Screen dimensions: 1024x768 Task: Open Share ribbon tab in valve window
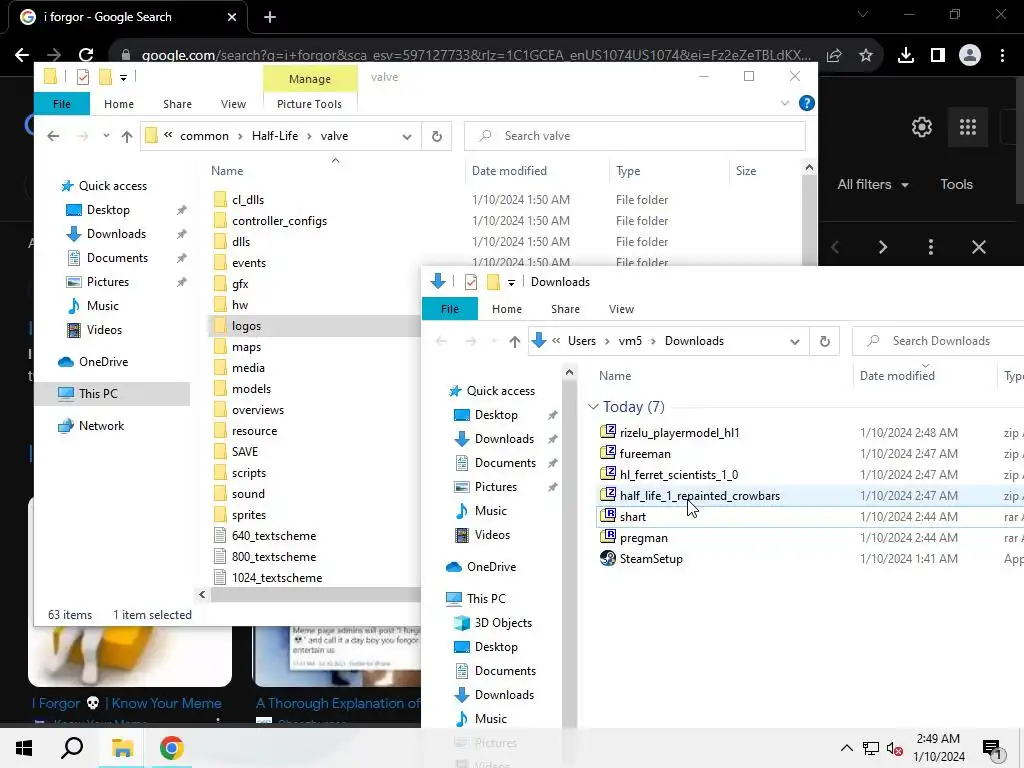click(177, 104)
